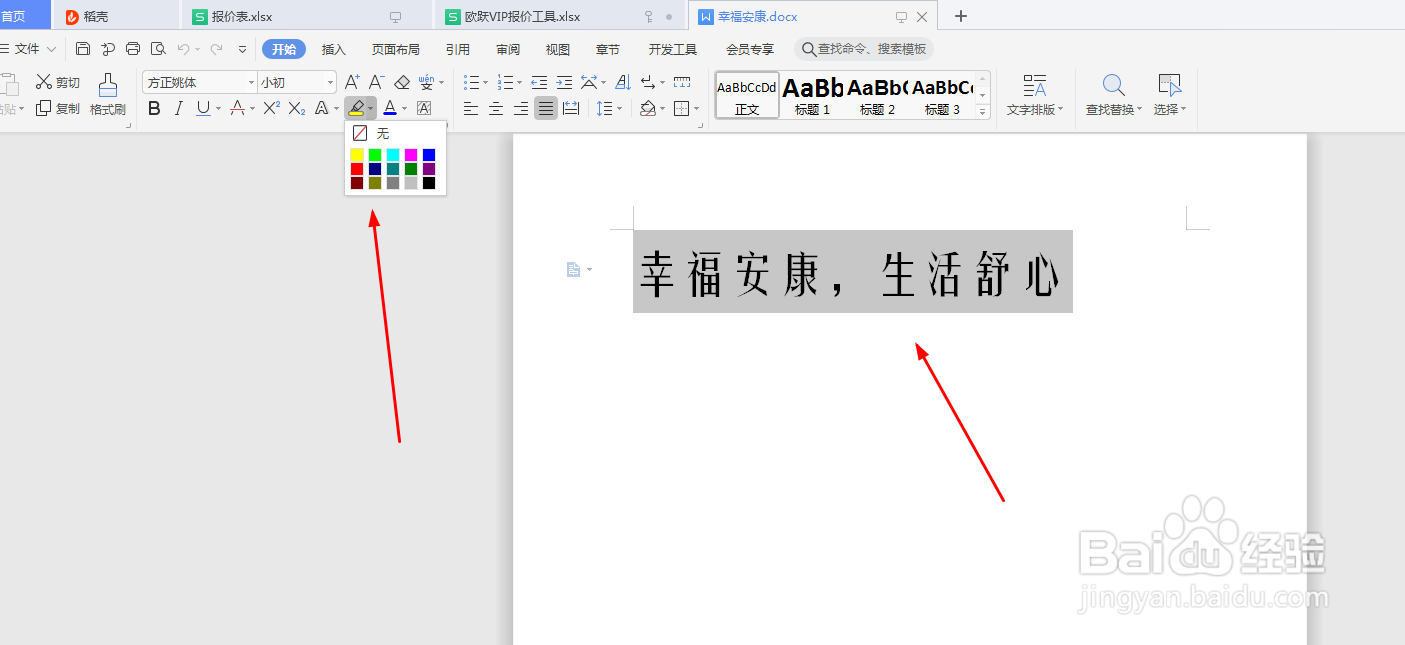Toggle bold formatting on selected text
The image size is (1405, 645).
pos(154,108)
